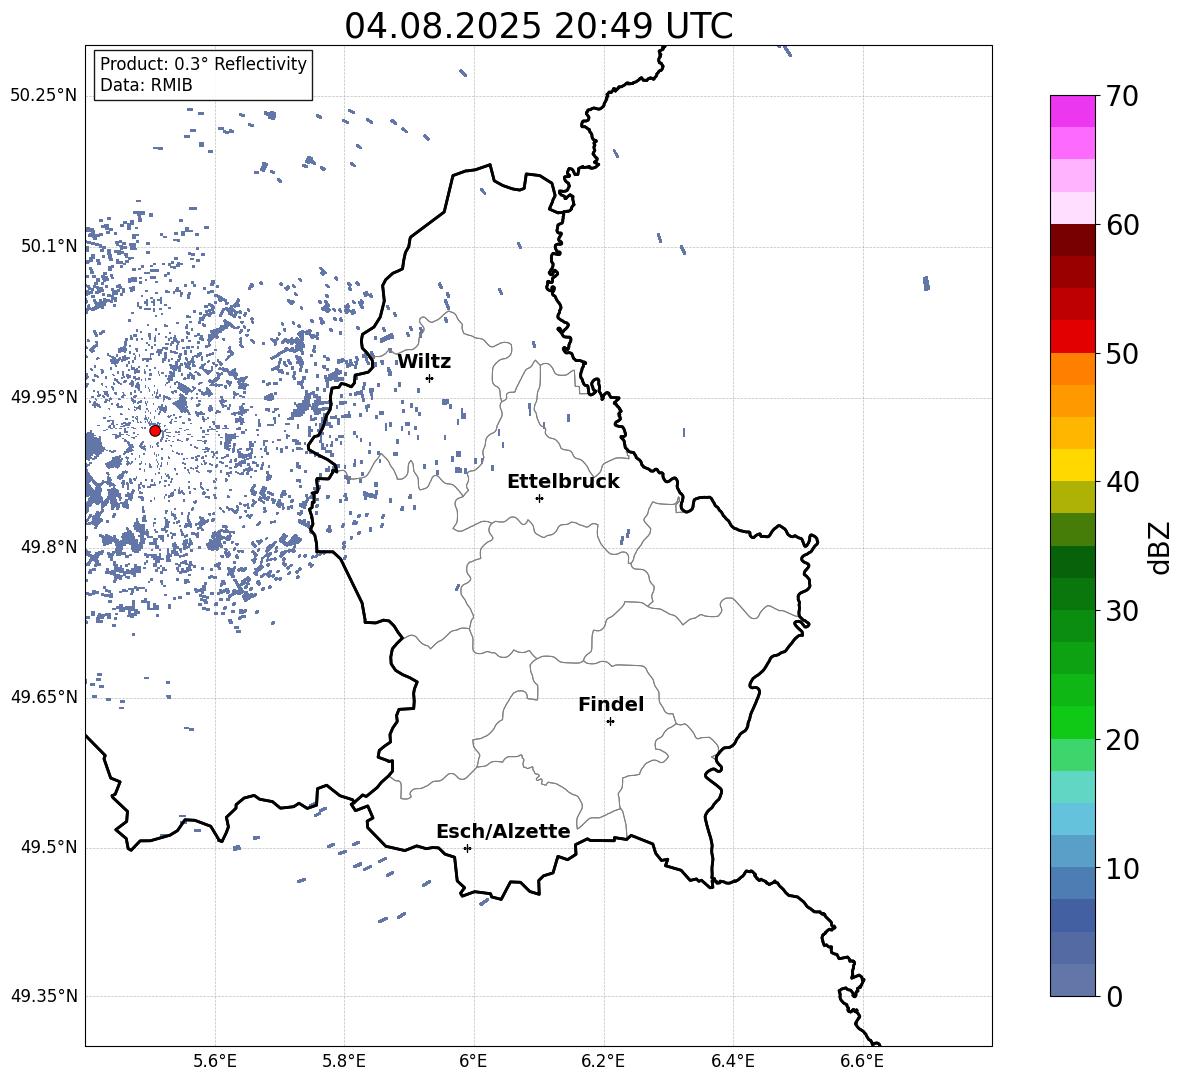
Task: Click the 49.95°N latitude label
Action: 44,397
